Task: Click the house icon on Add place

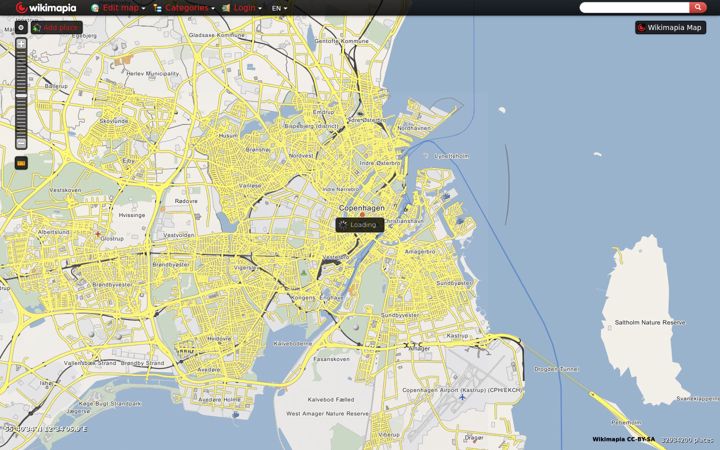Action: [x=37, y=28]
